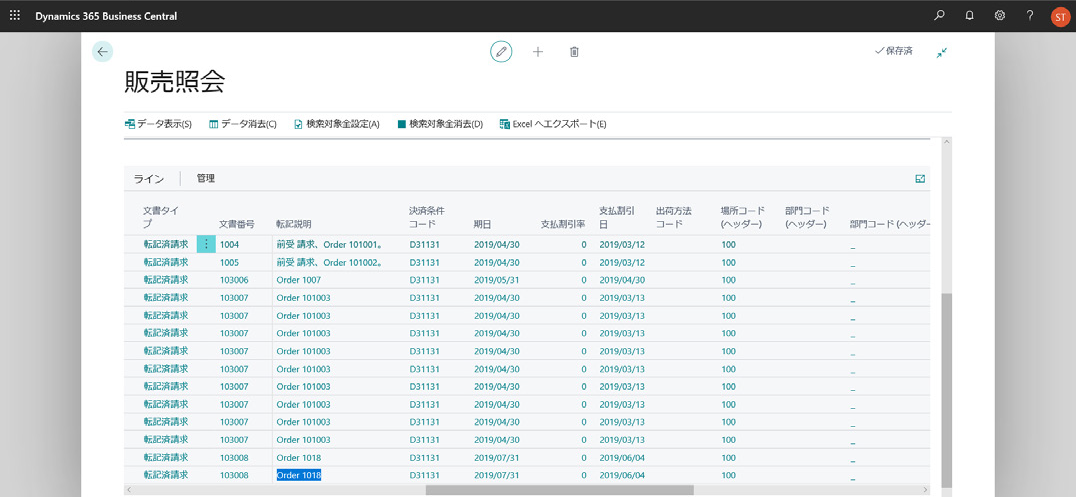
Task: Open row options for document 1004
Action: [206, 244]
